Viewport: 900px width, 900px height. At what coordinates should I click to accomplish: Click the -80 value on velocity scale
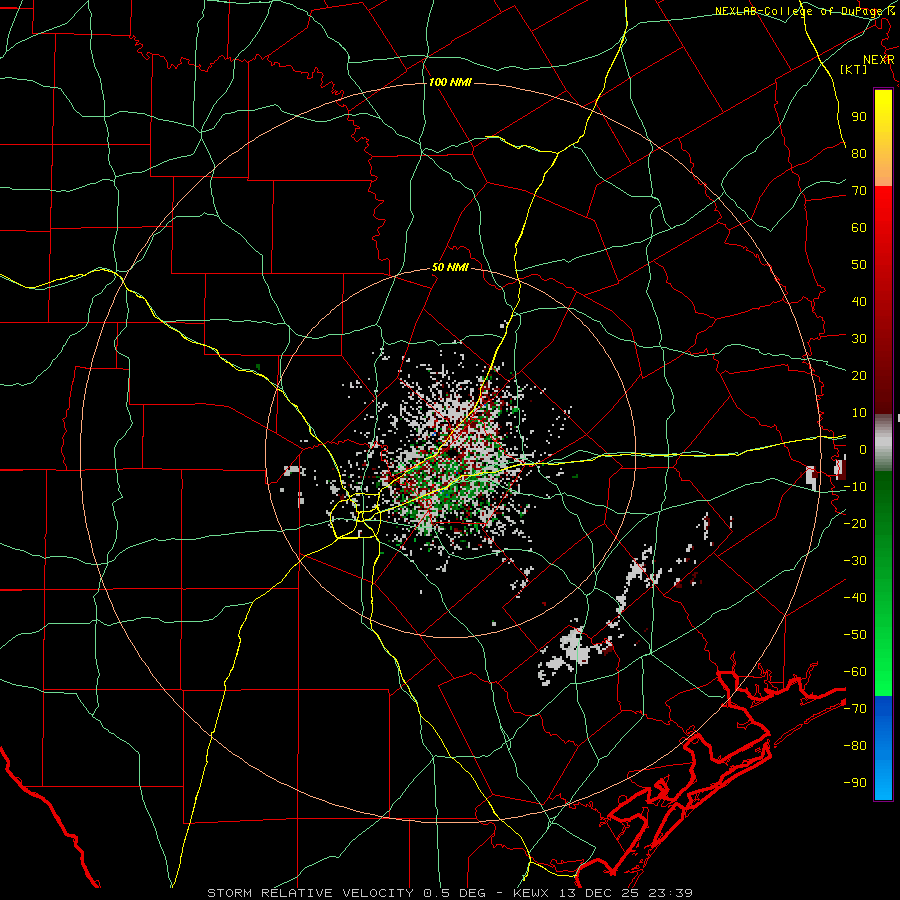point(855,746)
